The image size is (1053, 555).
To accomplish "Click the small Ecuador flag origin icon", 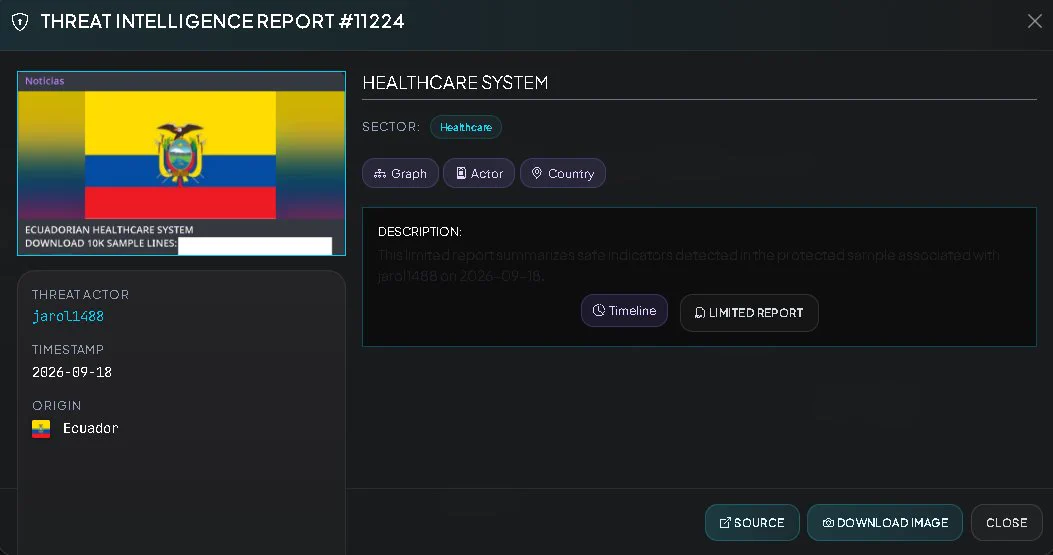I will click(41, 429).
